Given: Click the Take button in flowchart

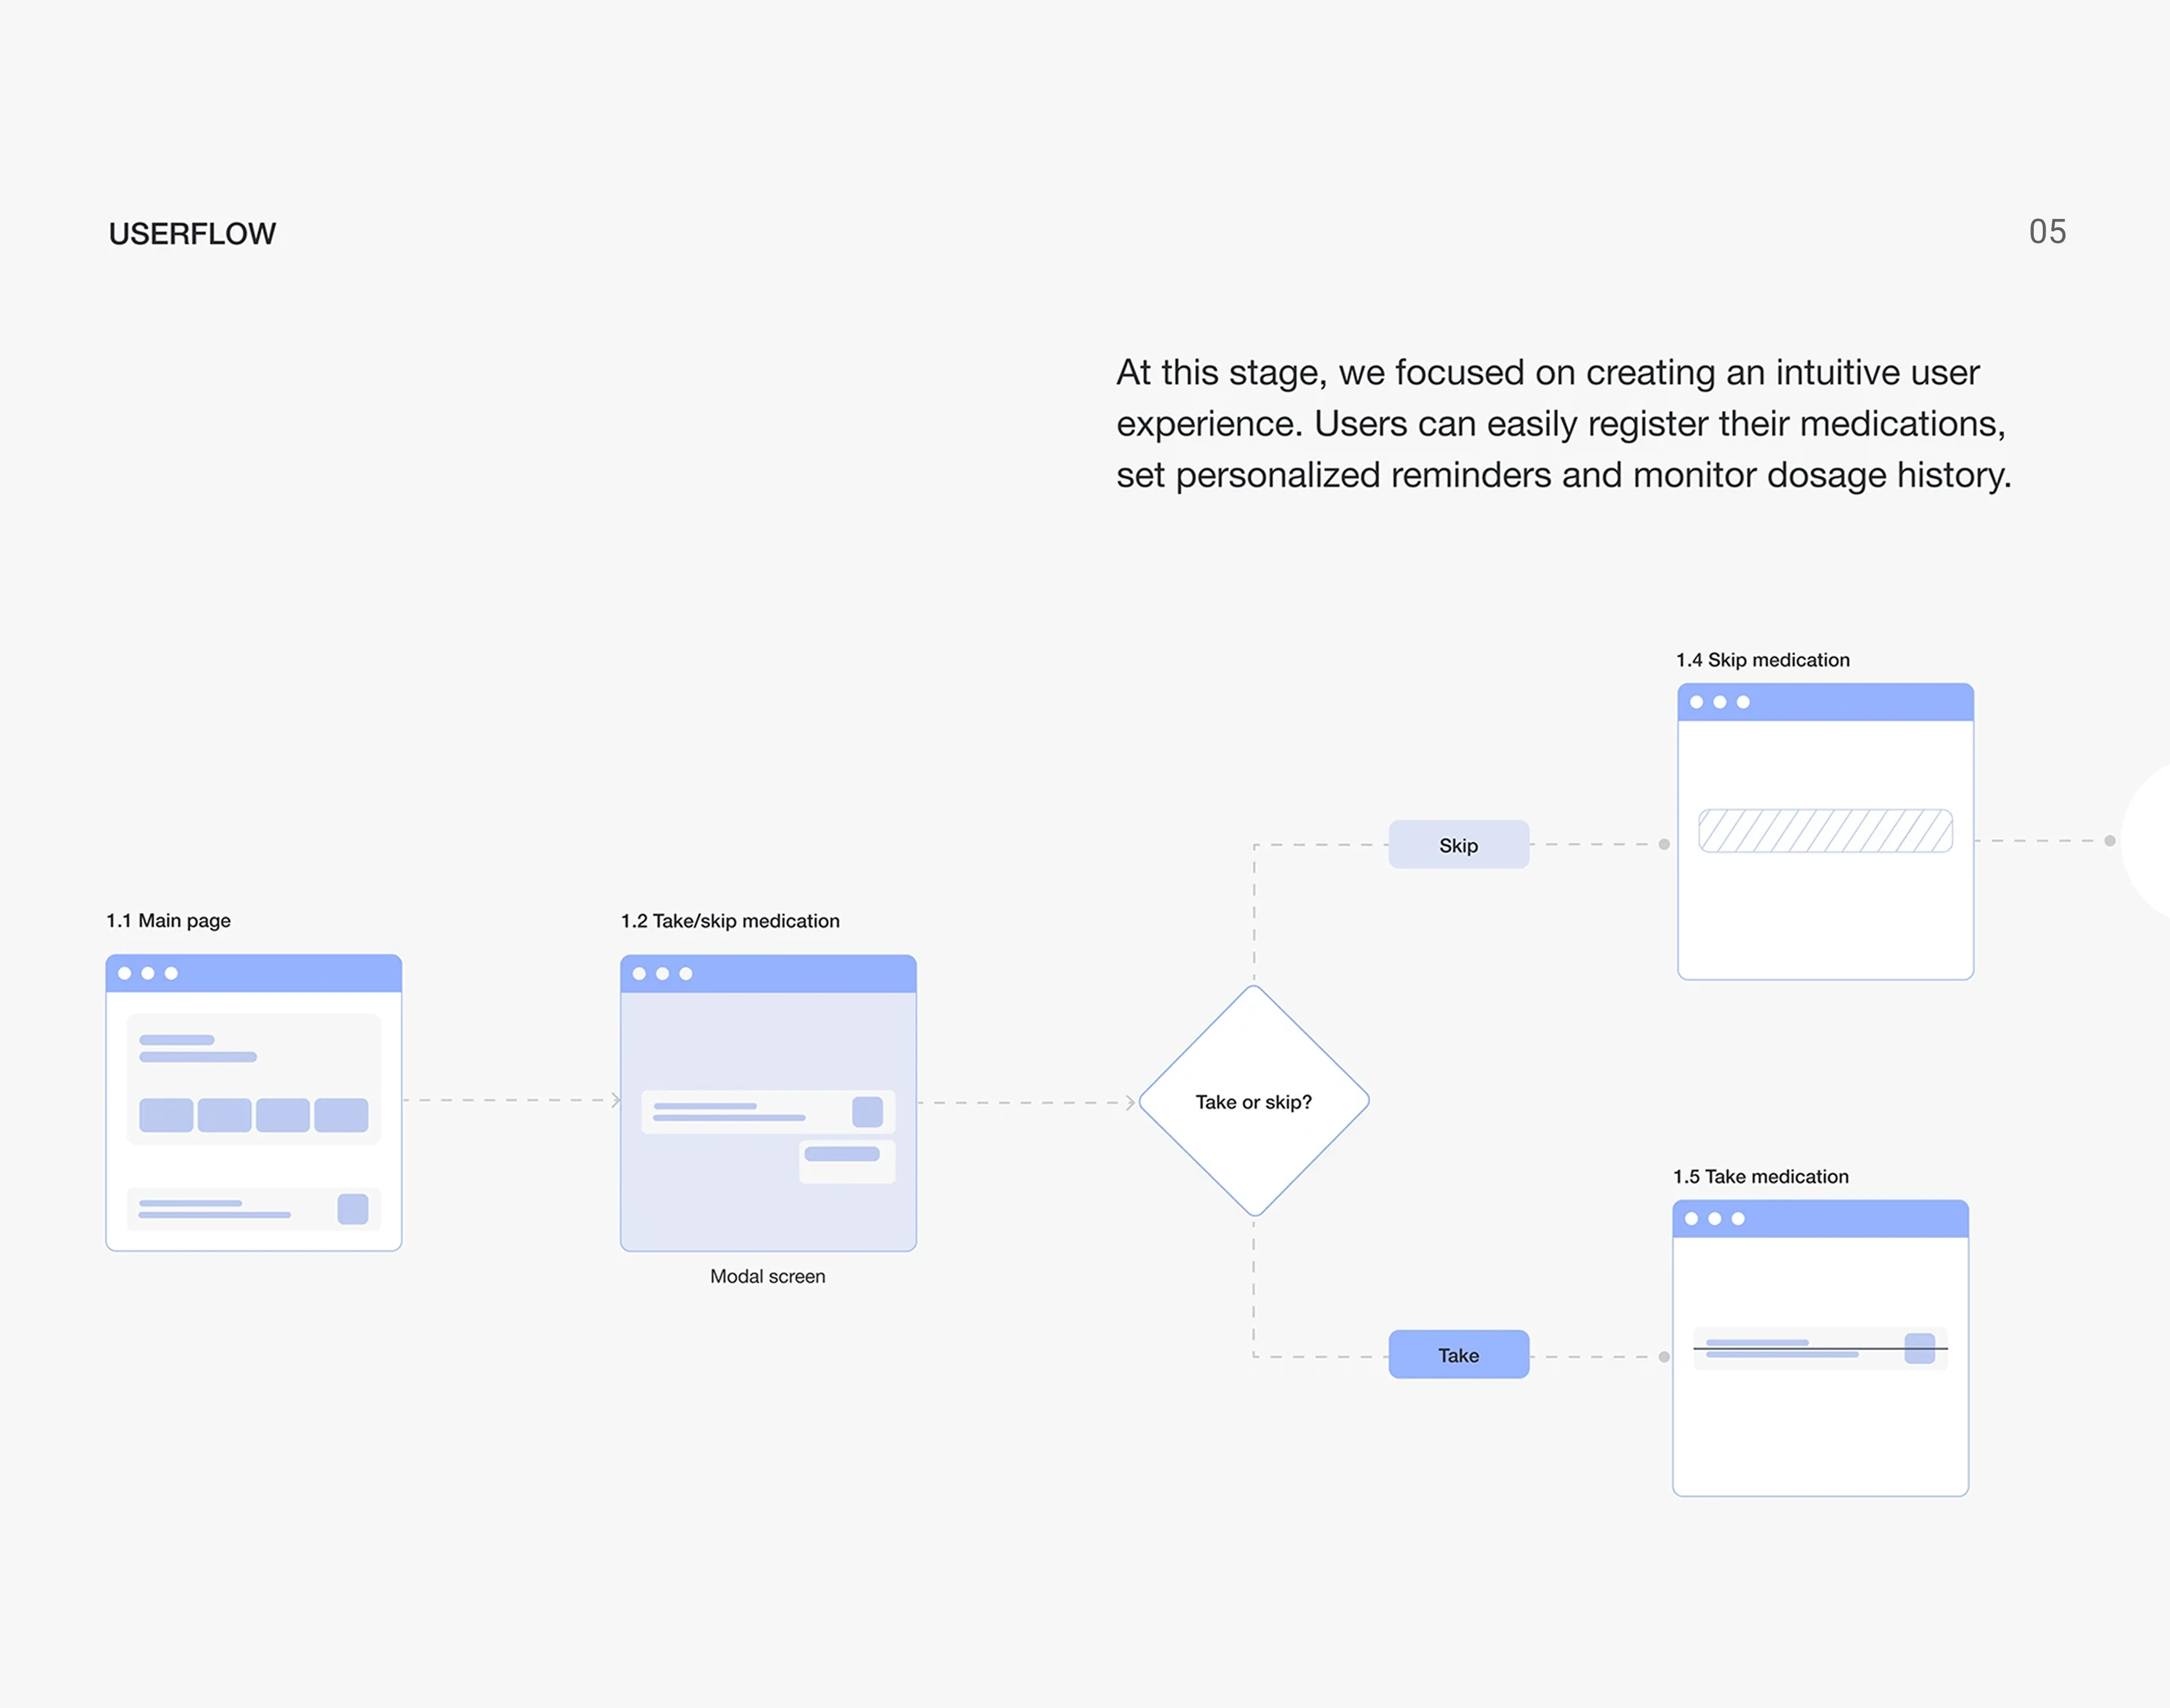Looking at the screenshot, I should coord(1458,1355).
